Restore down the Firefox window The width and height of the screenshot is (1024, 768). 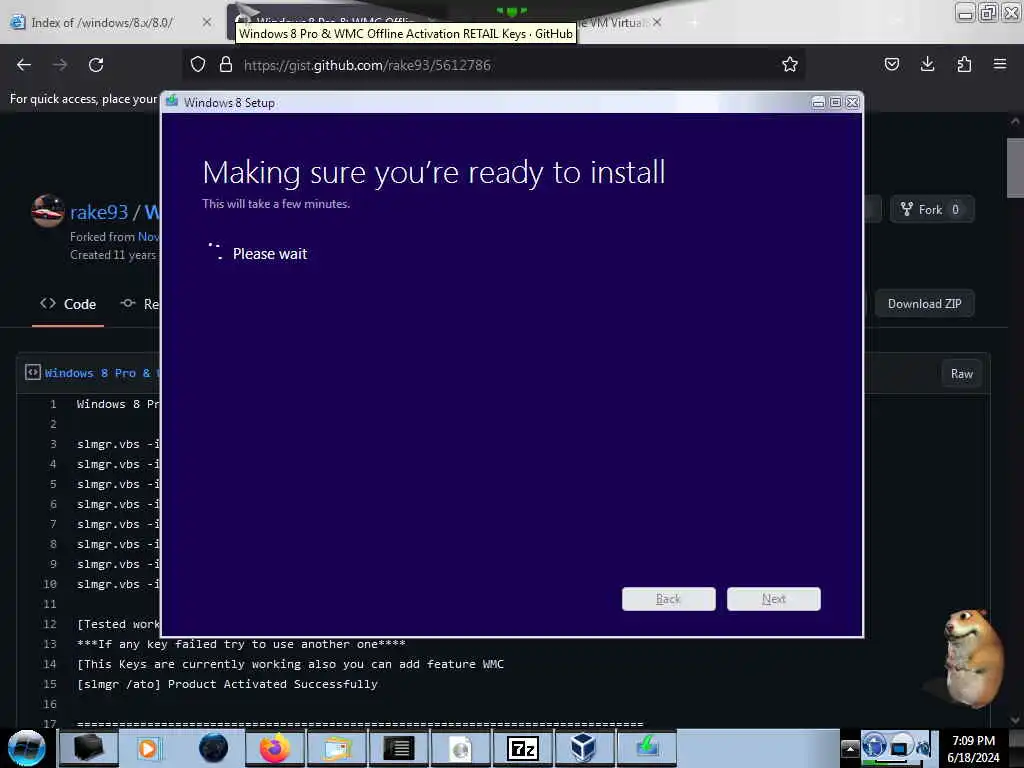pyautogui.click(x=988, y=12)
